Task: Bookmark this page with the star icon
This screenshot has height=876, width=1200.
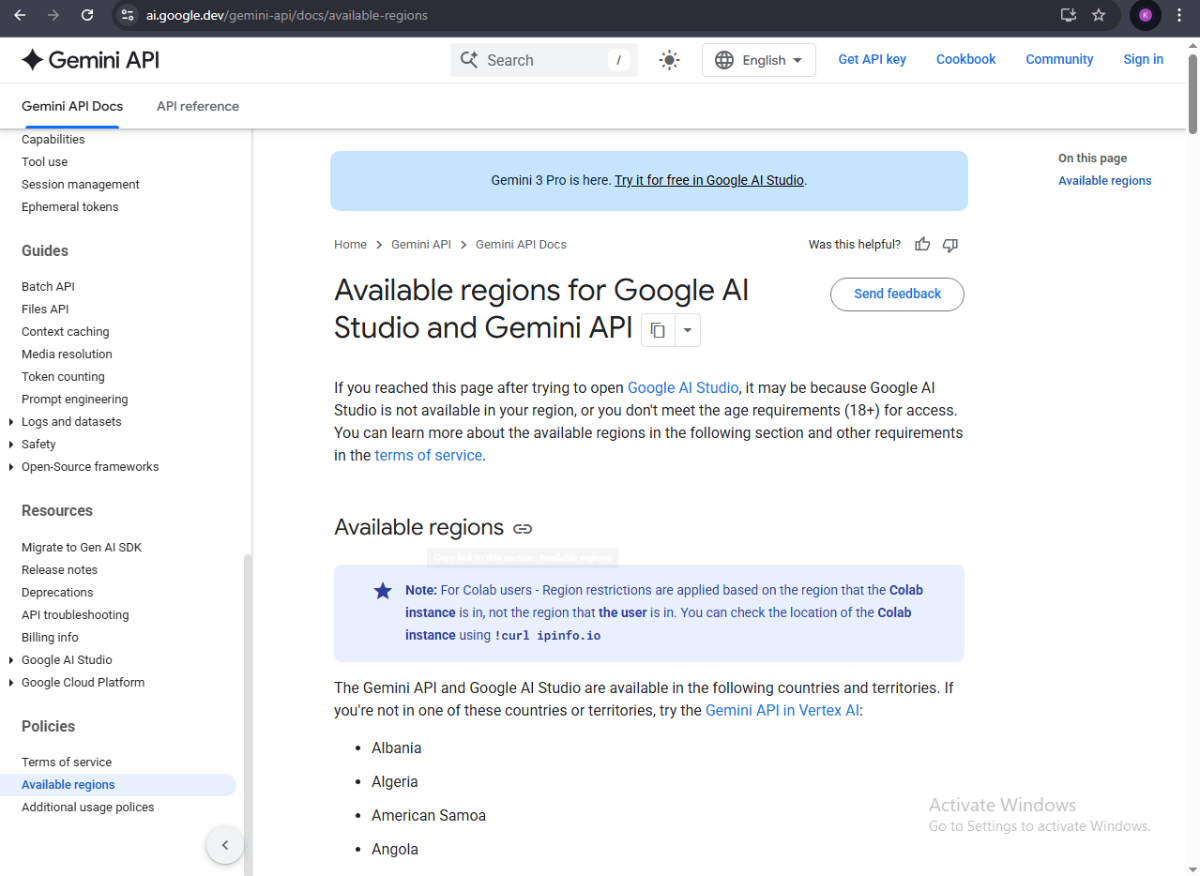Action: [x=1098, y=15]
